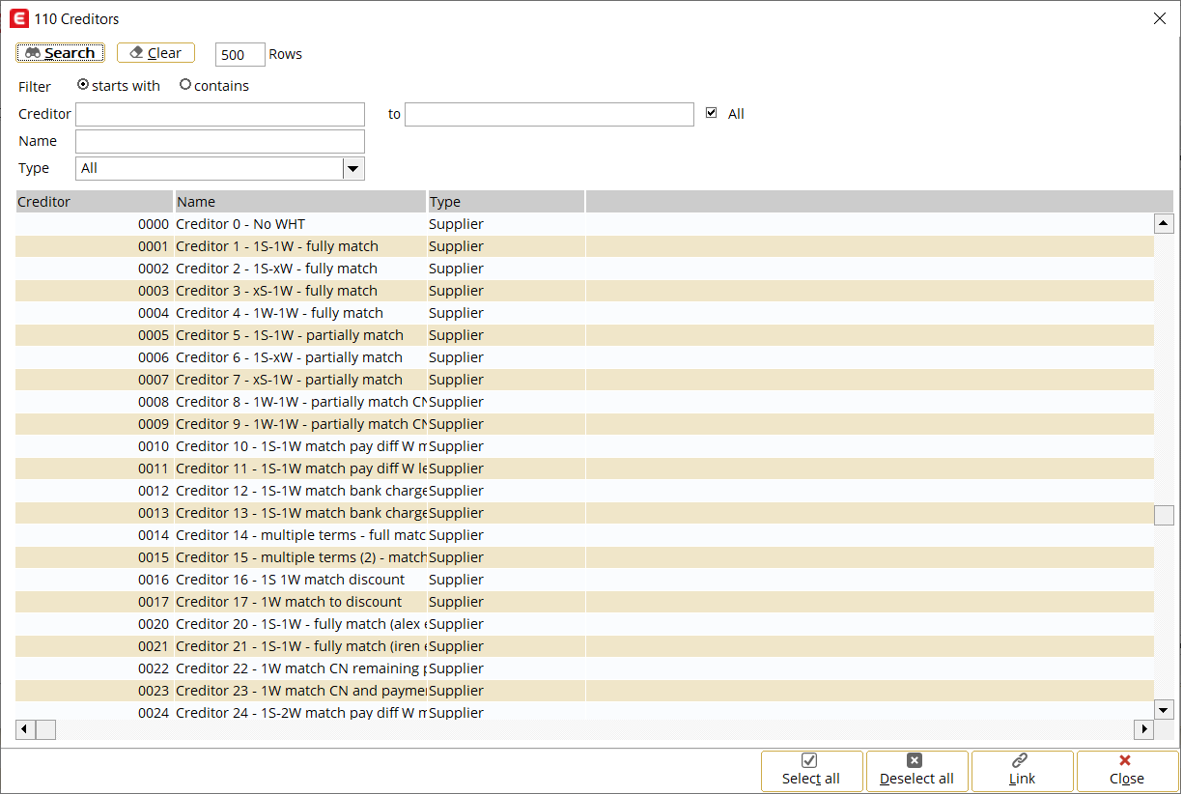1181x794 pixels.
Task: Sort by the Creditor column header
Action: 94,201
